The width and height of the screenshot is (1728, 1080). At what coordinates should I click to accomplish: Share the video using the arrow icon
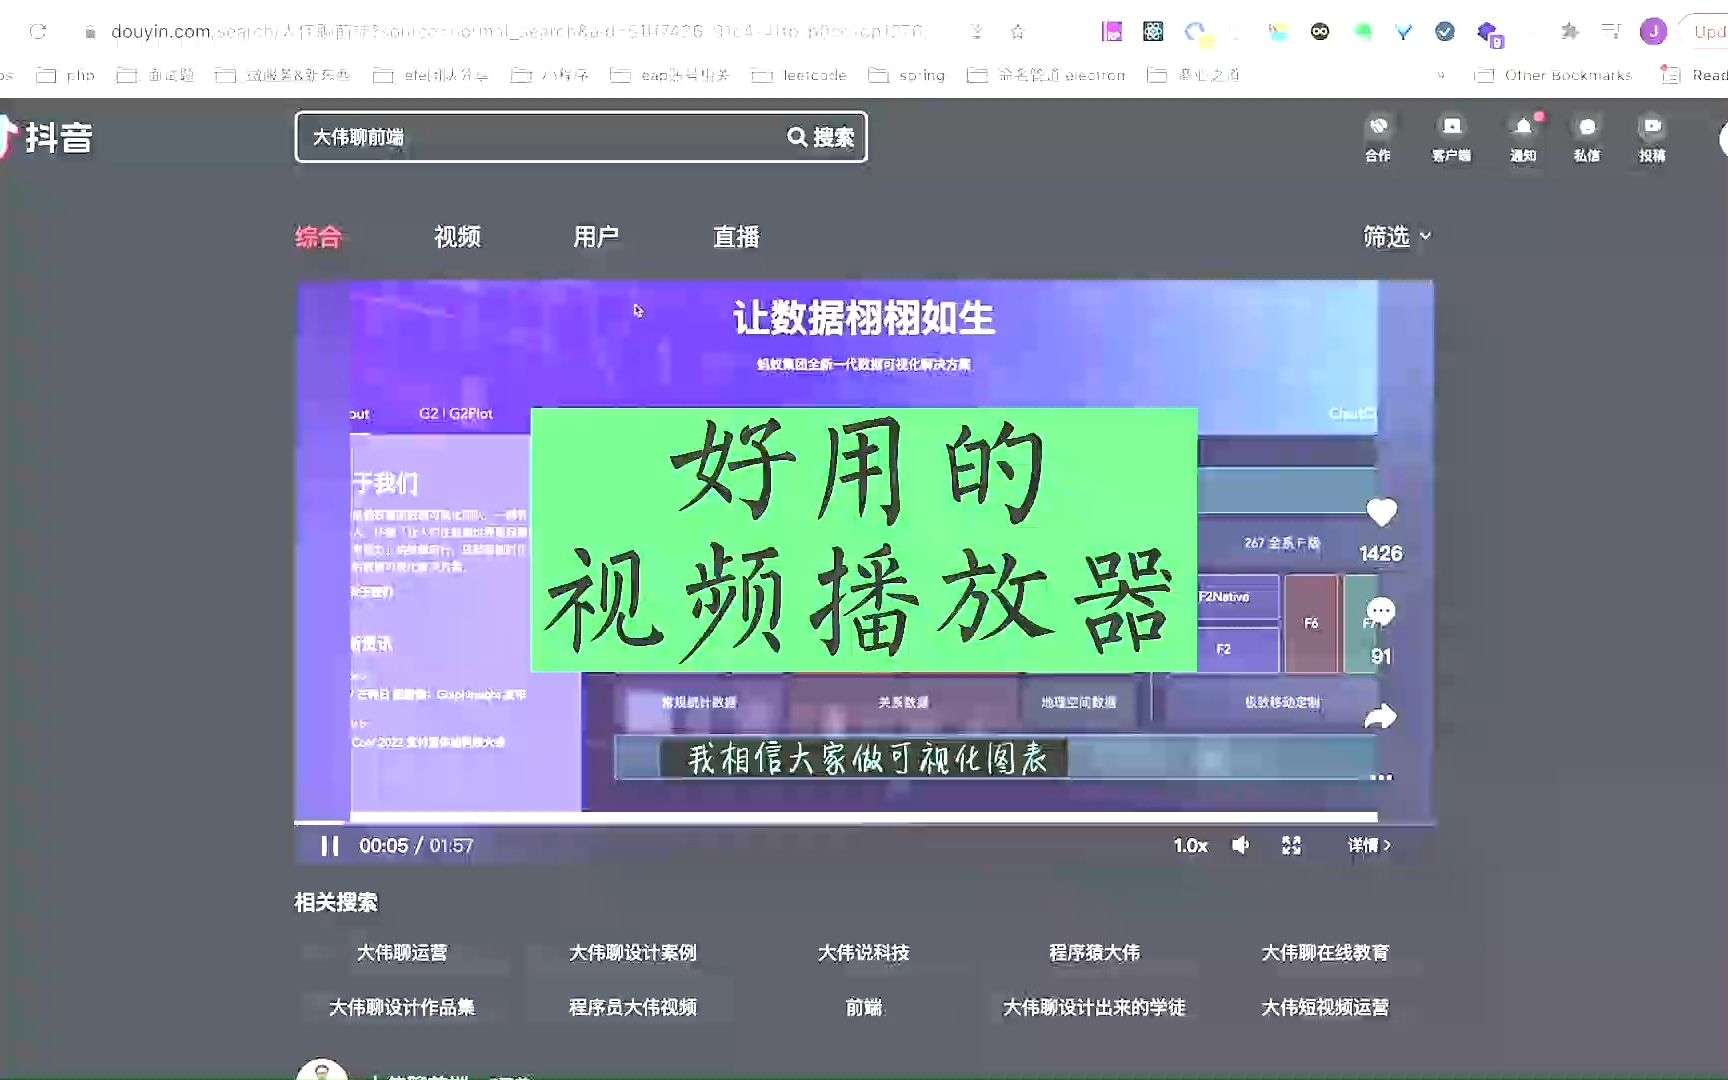point(1381,715)
